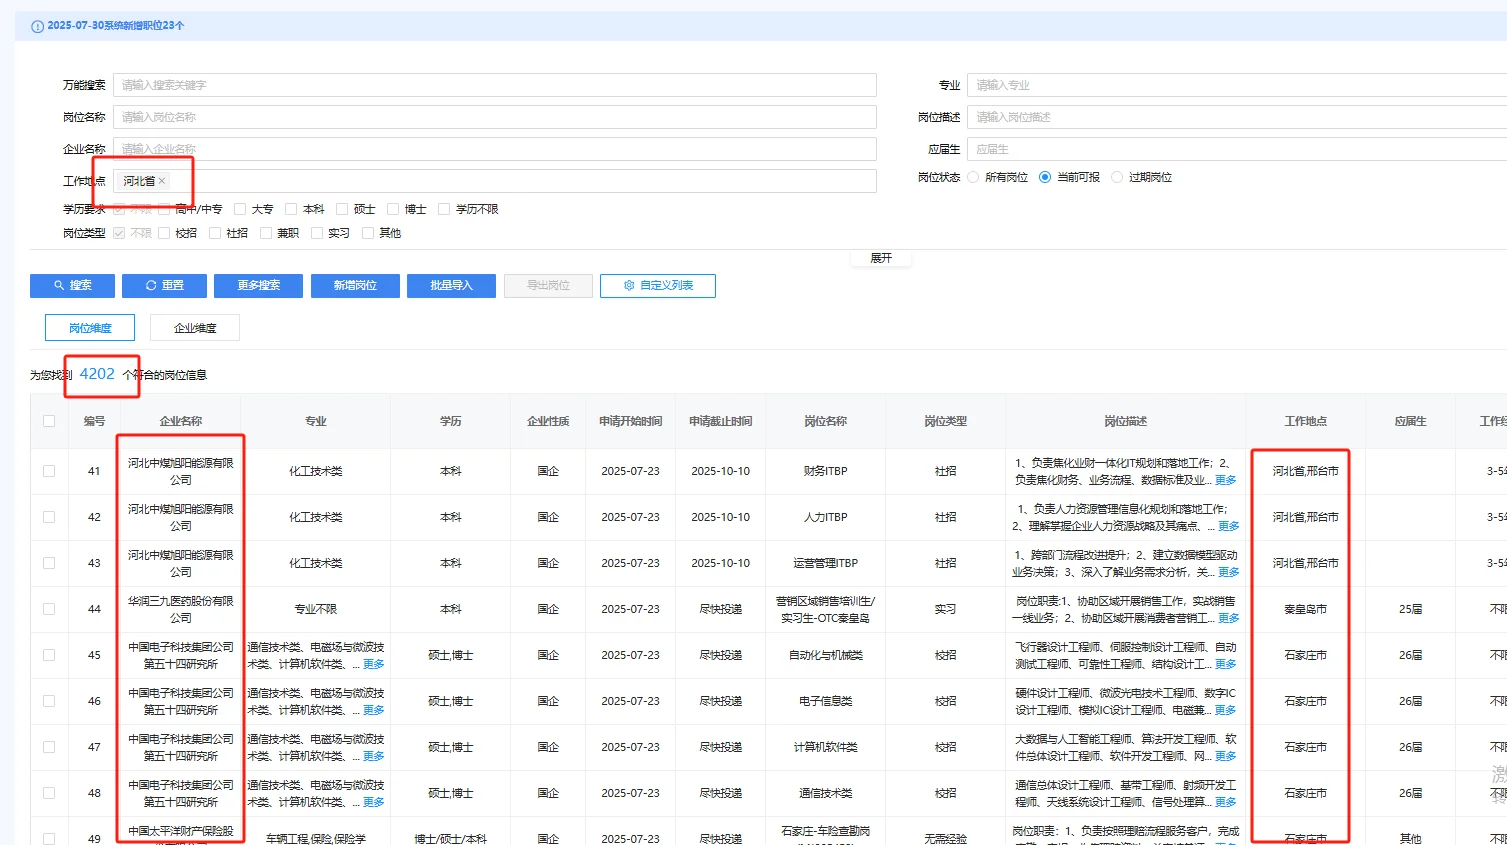Open 更多搜索 advanced search

(x=258, y=286)
